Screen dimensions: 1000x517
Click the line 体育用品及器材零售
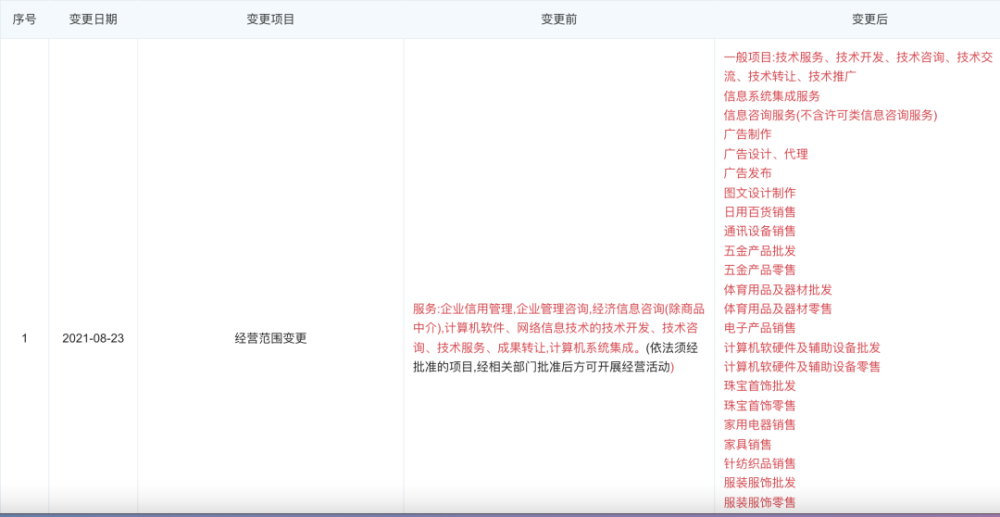pyautogui.click(x=778, y=309)
